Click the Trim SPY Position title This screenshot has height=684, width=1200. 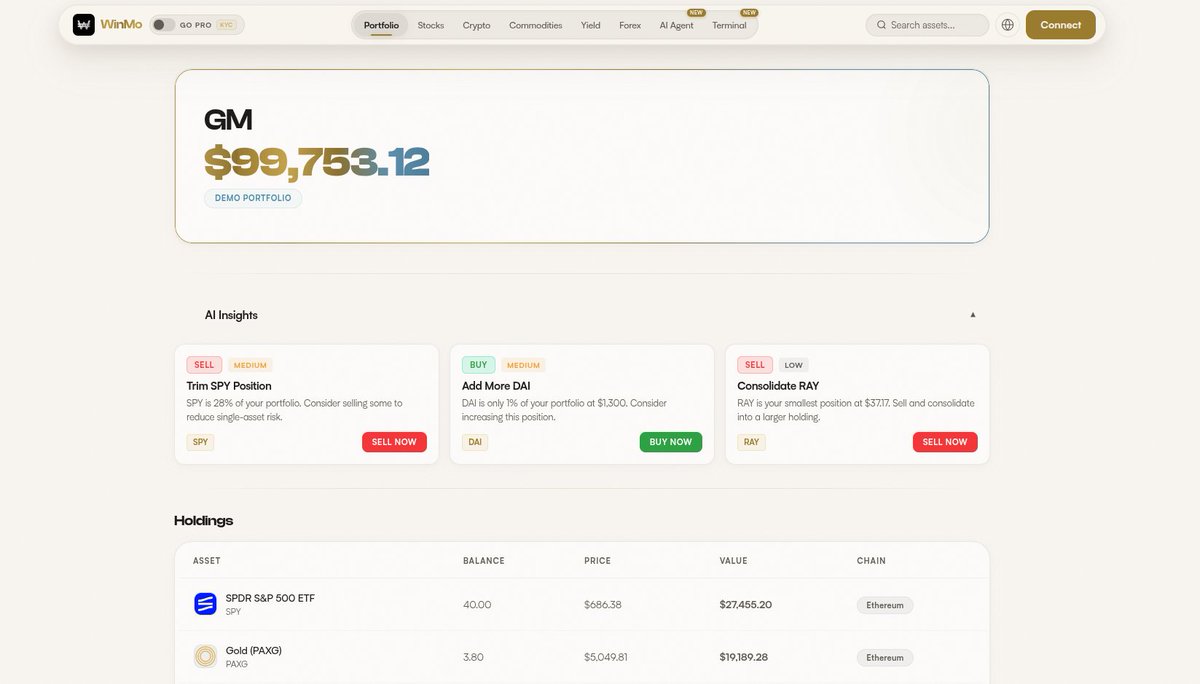pos(229,386)
